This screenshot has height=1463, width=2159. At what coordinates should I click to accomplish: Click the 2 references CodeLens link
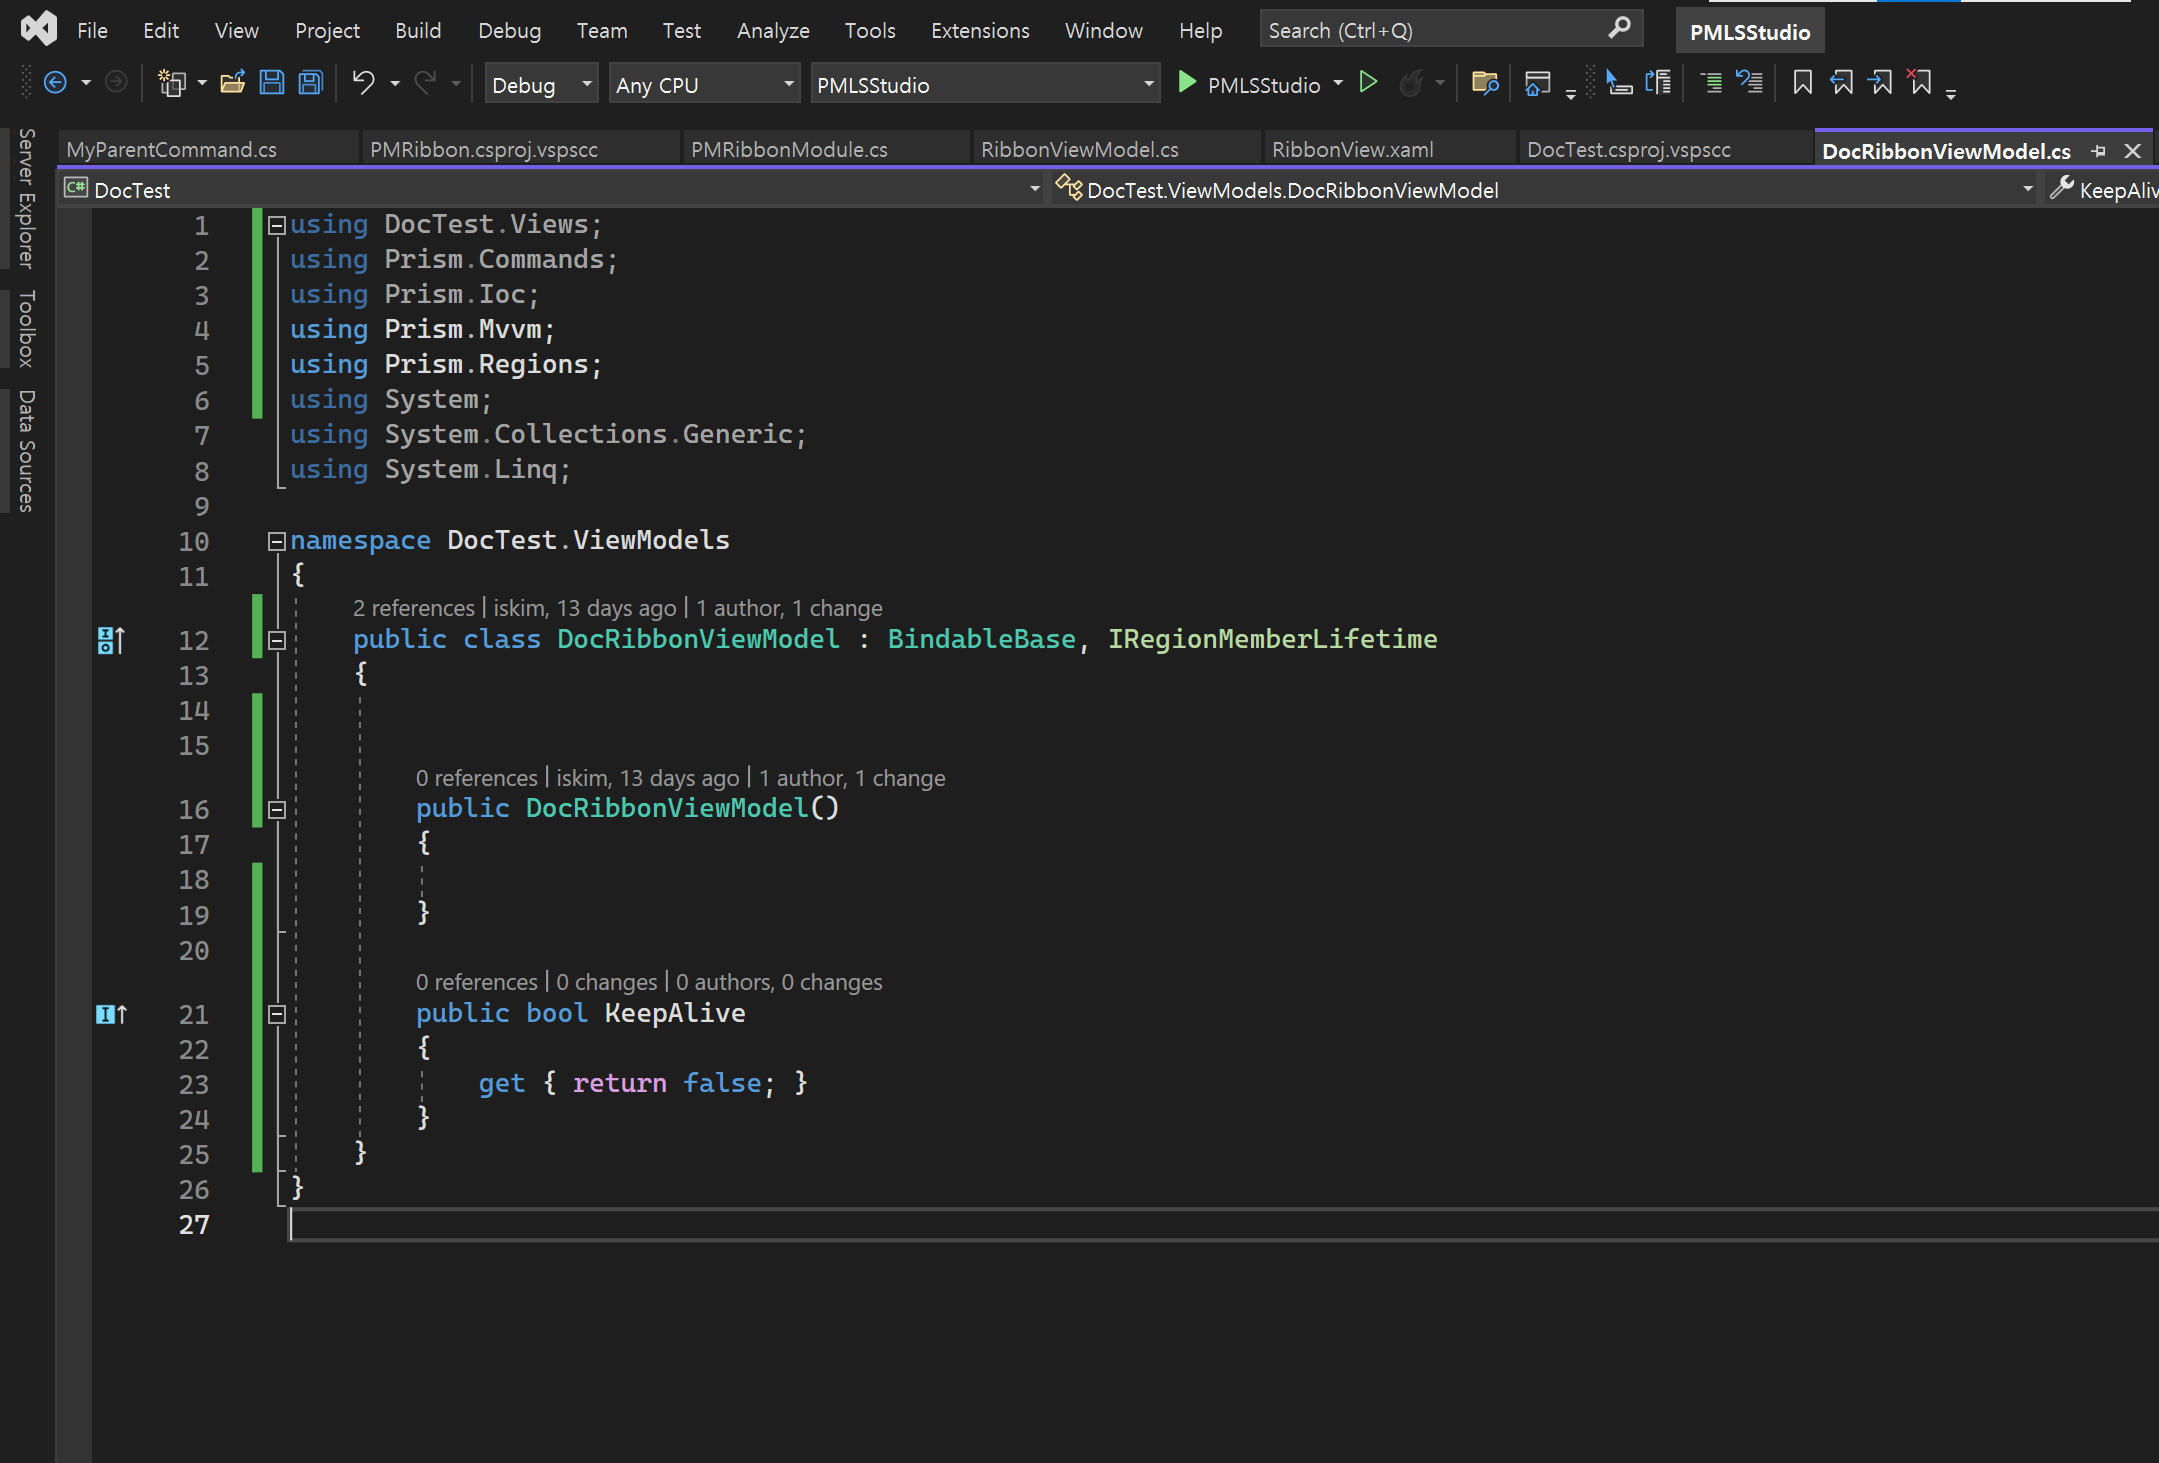[413, 608]
